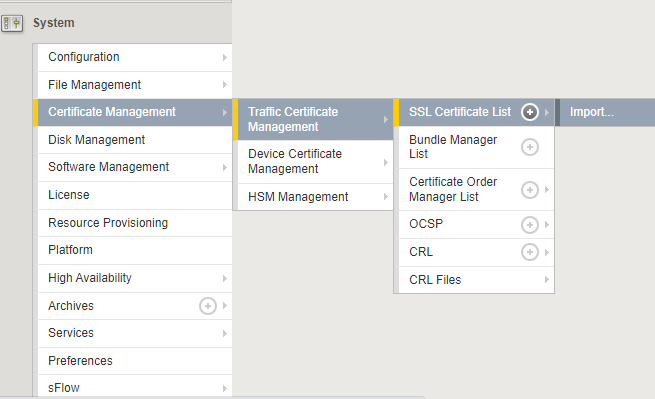Expand the Software Management submenu arrow

click(225, 167)
